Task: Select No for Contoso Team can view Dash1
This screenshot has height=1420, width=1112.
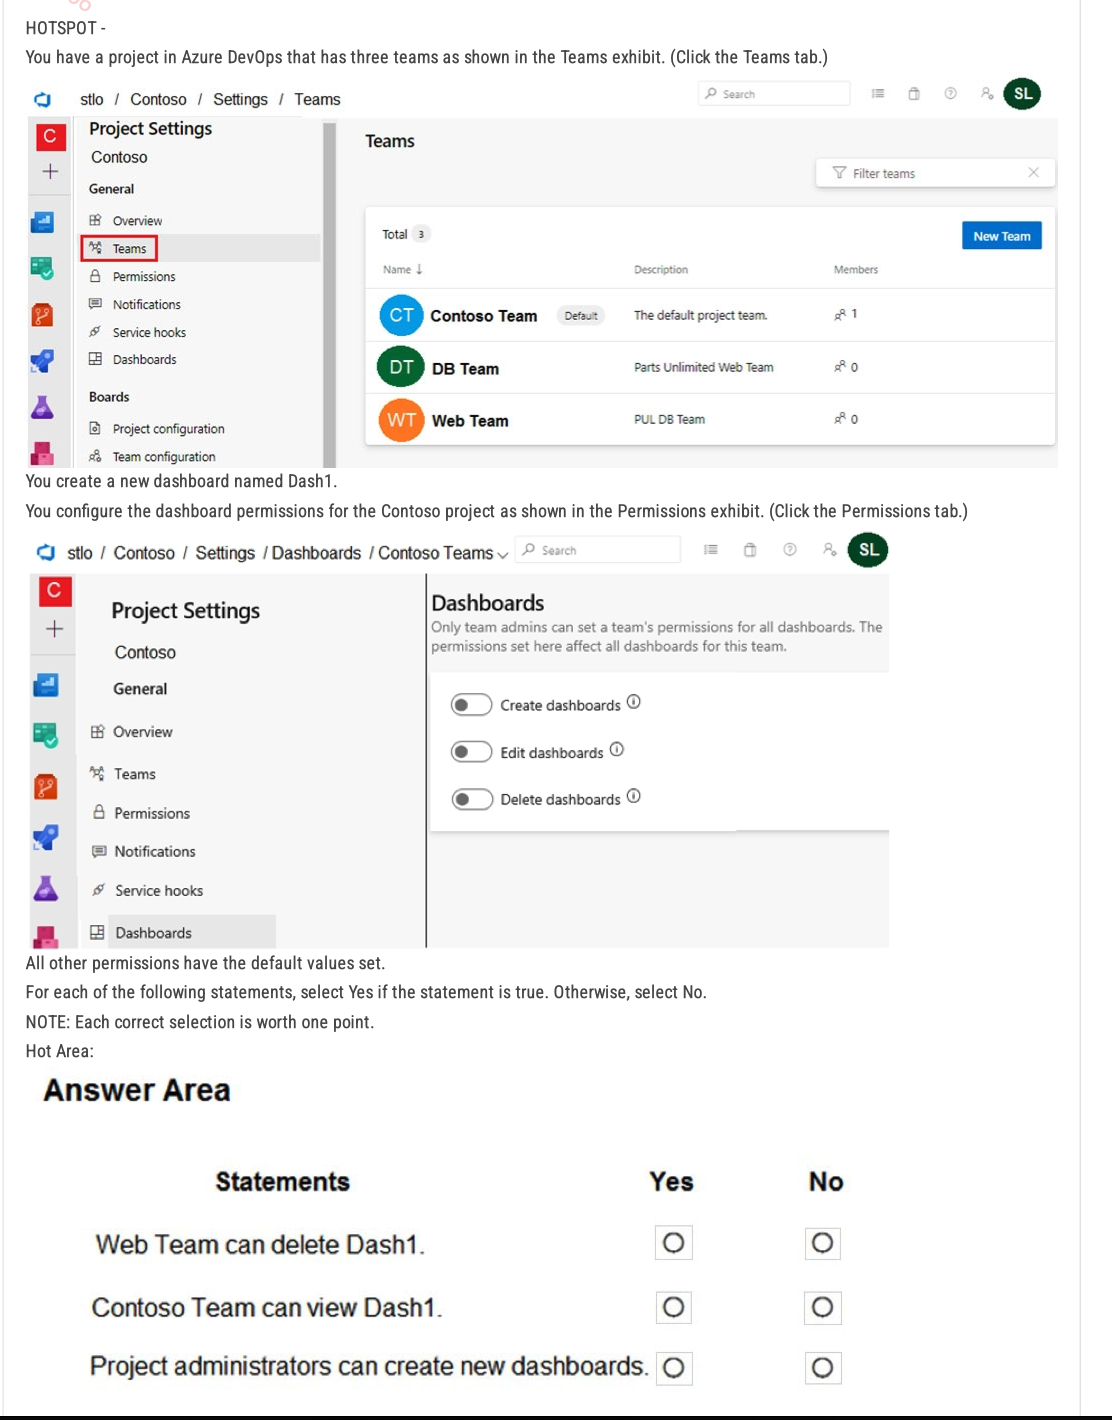Action: coord(822,1307)
